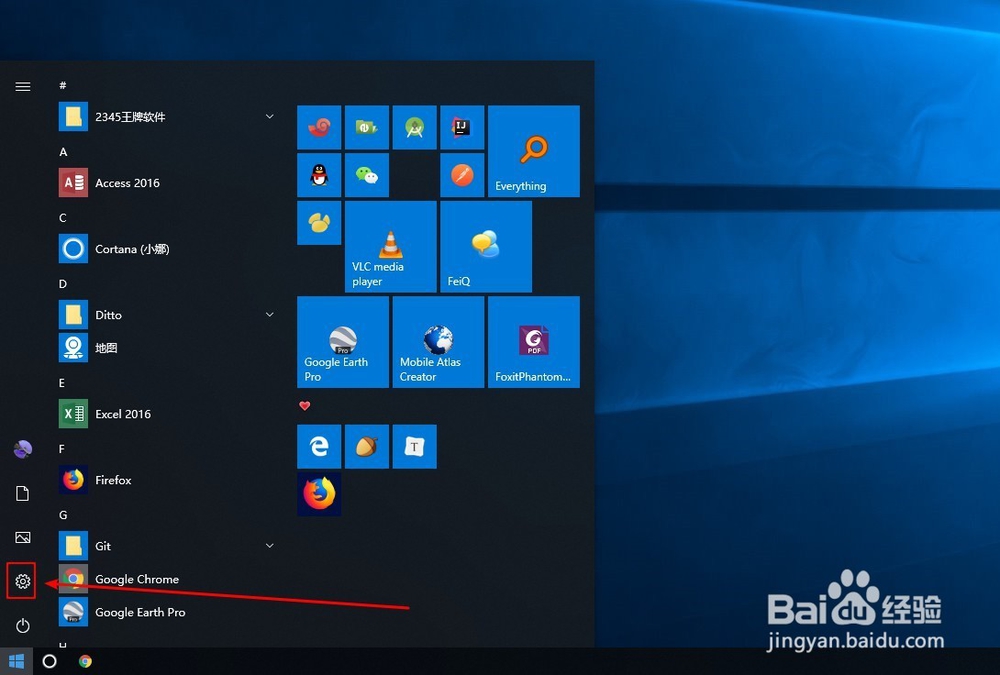Expand the Git folder
Image resolution: width=1000 pixels, height=675 pixels.
[x=168, y=545]
